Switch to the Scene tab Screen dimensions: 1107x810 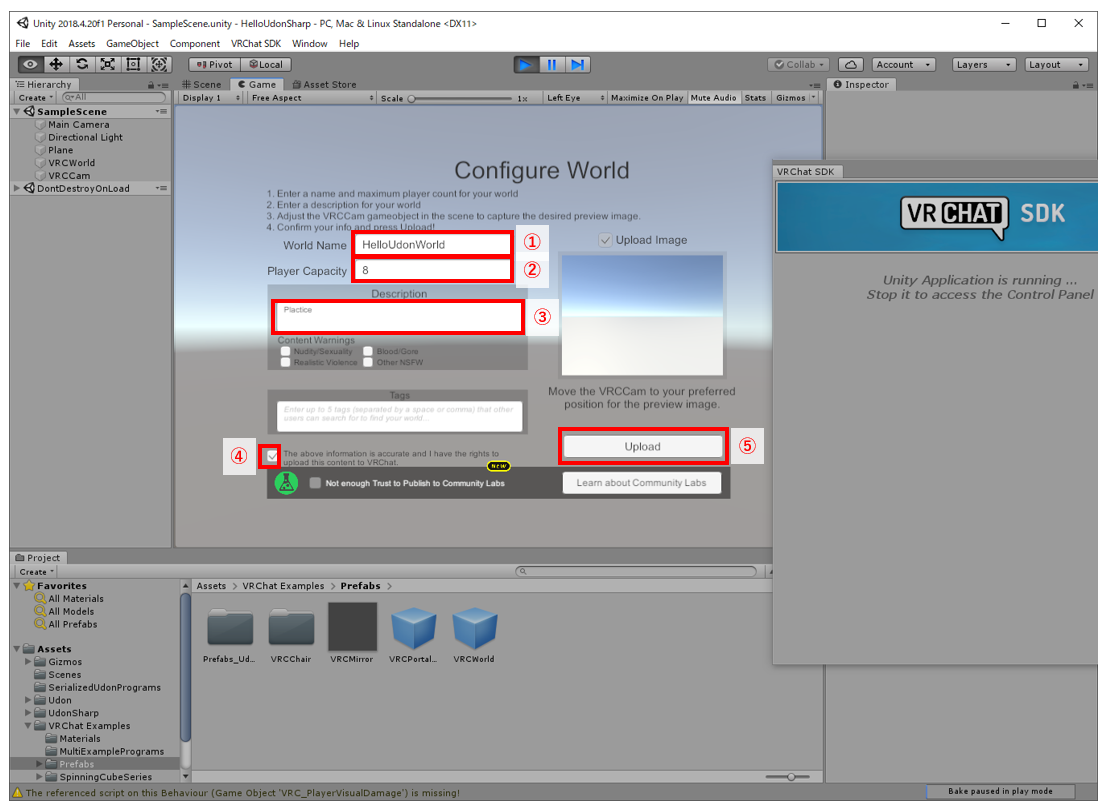202,85
